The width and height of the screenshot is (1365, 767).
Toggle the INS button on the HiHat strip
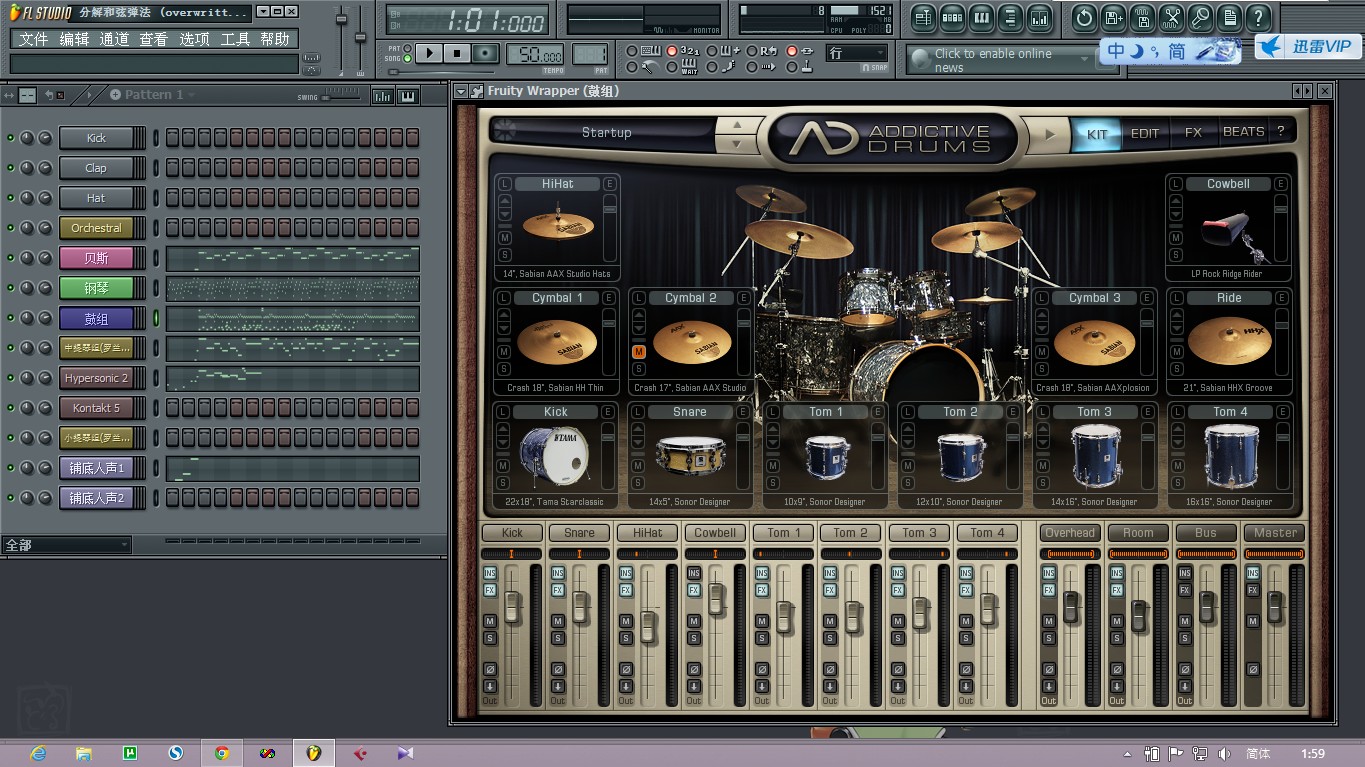tap(626, 573)
